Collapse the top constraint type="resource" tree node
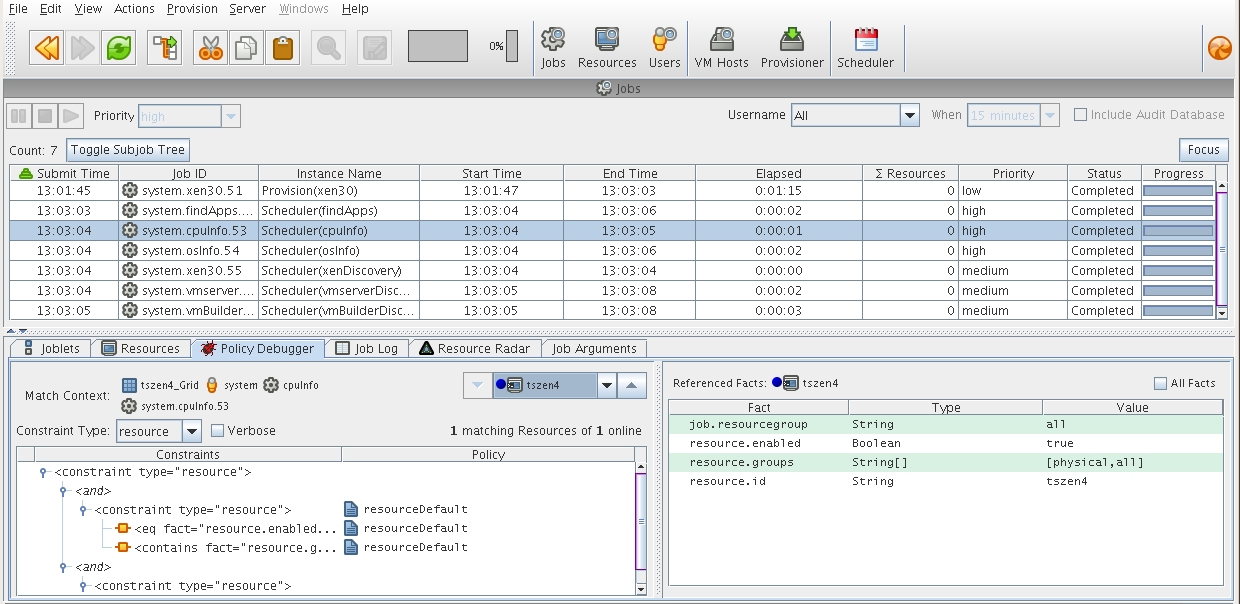The image size is (1240, 604). 43,472
